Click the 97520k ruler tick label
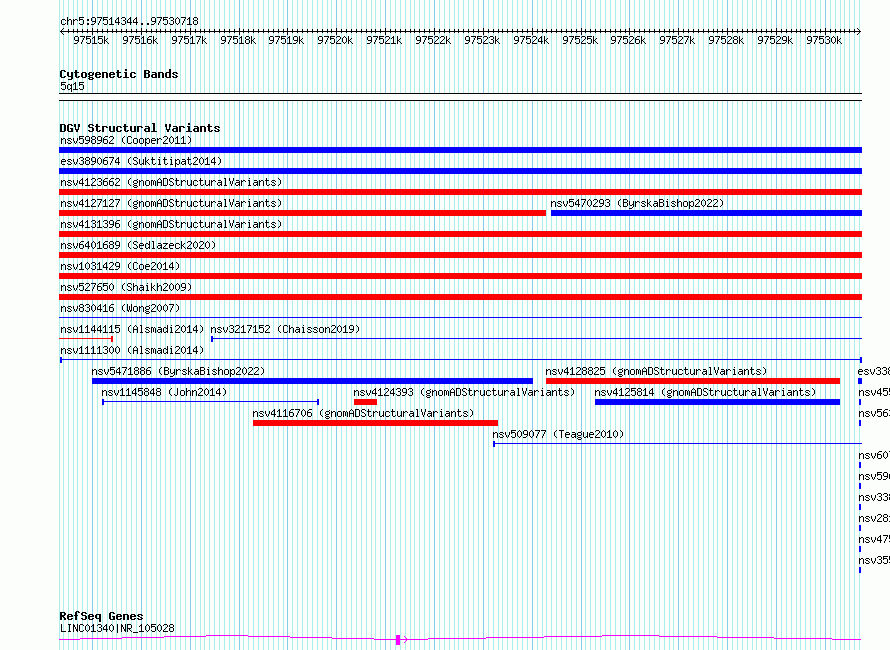Image resolution: width=890 pixels, height=650 pixels. click(x=335, y=40)
